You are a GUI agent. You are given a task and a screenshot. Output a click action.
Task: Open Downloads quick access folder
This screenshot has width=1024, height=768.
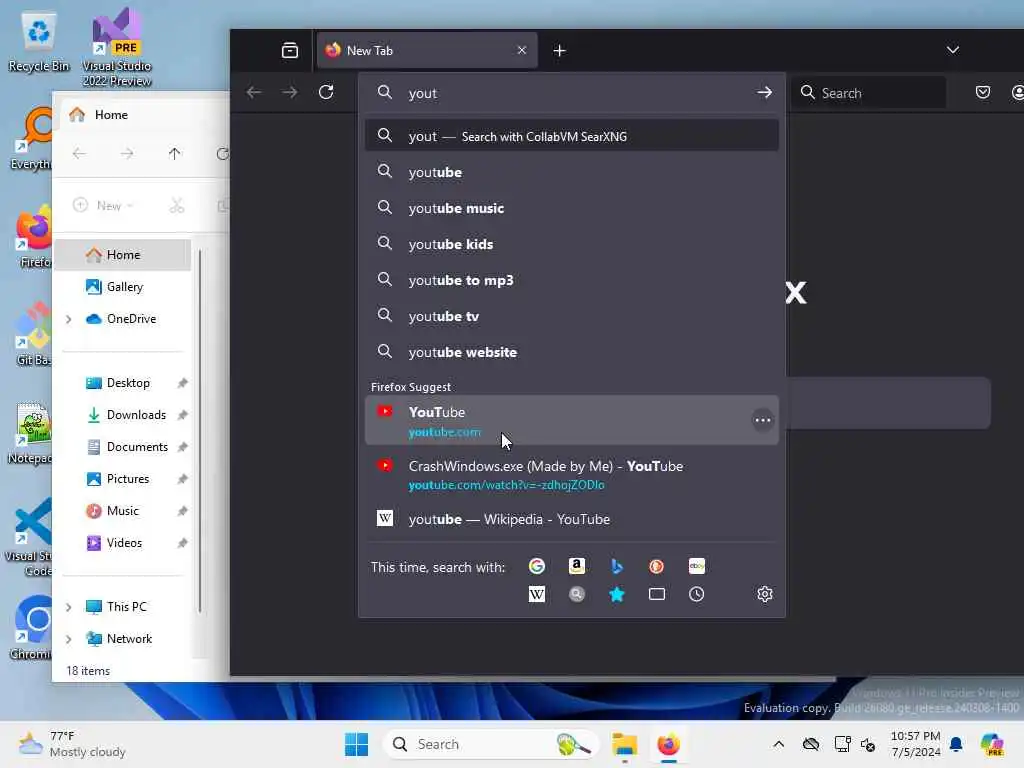click(x=124, y=415)
